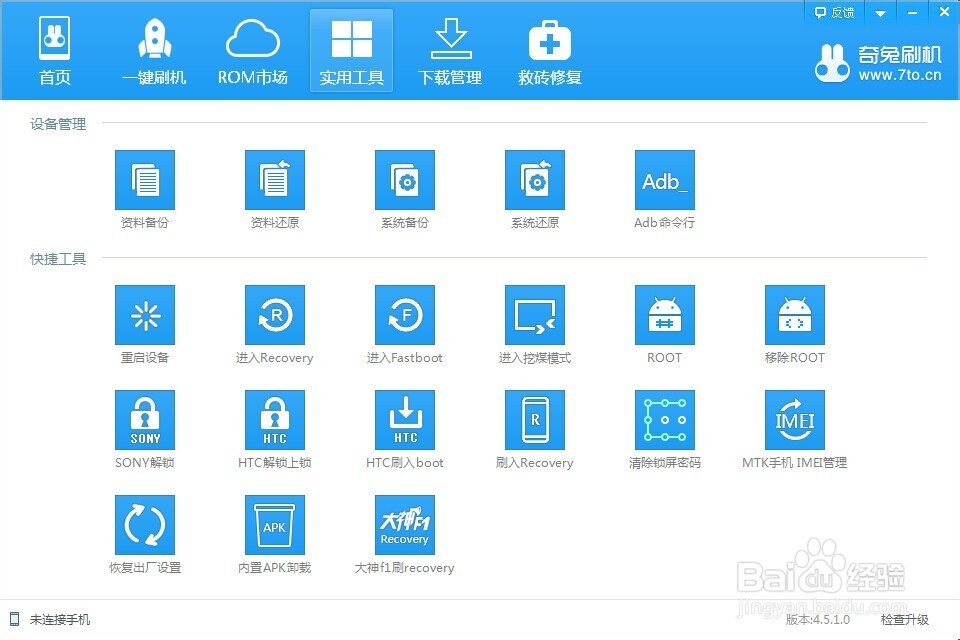Open the title bar dropdown menu arrow
Viewport: 960px width, 640px height.
[x=880, y=13]
